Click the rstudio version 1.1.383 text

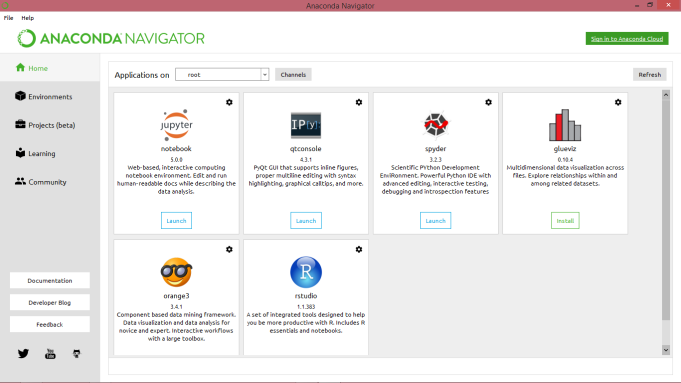(x=306, y=307)
